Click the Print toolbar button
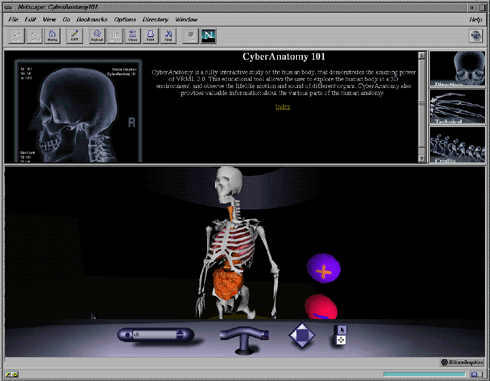The width and height of the screenshot is (490, 381). (x=150, y=36)
